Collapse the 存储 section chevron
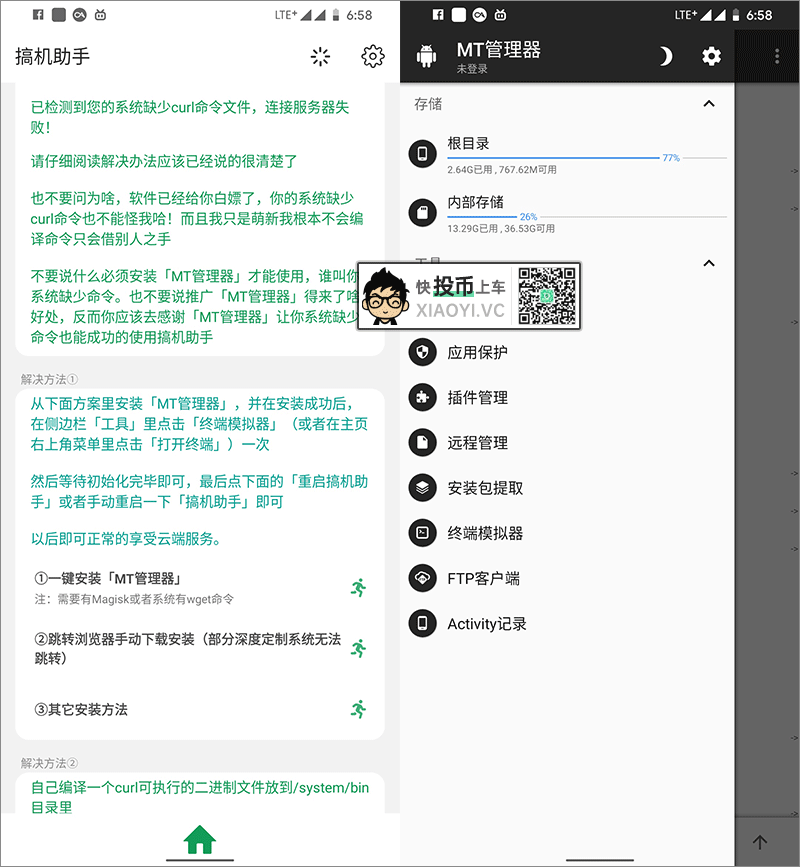This screenshot has width=800, height=867. (x=709, y=103)
